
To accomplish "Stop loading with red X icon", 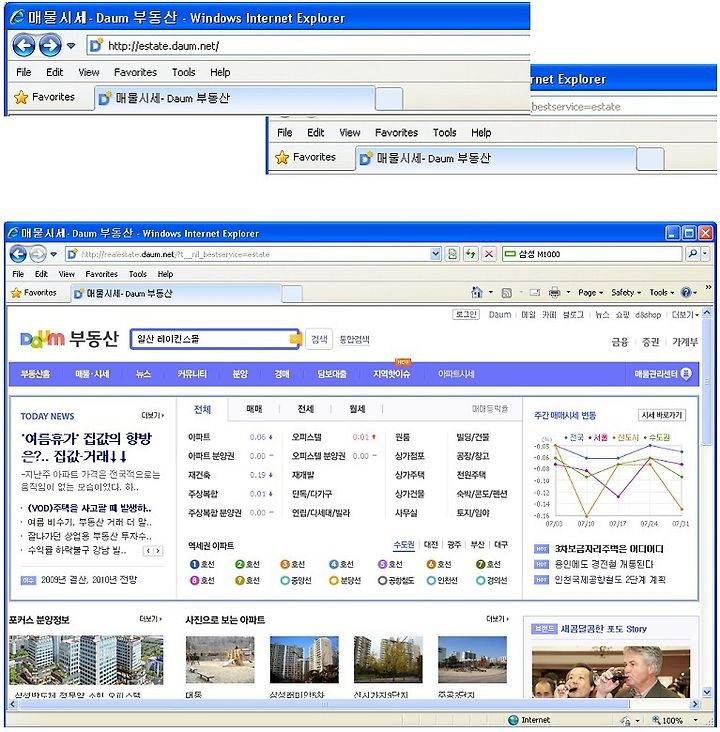I will click(488, 254).
